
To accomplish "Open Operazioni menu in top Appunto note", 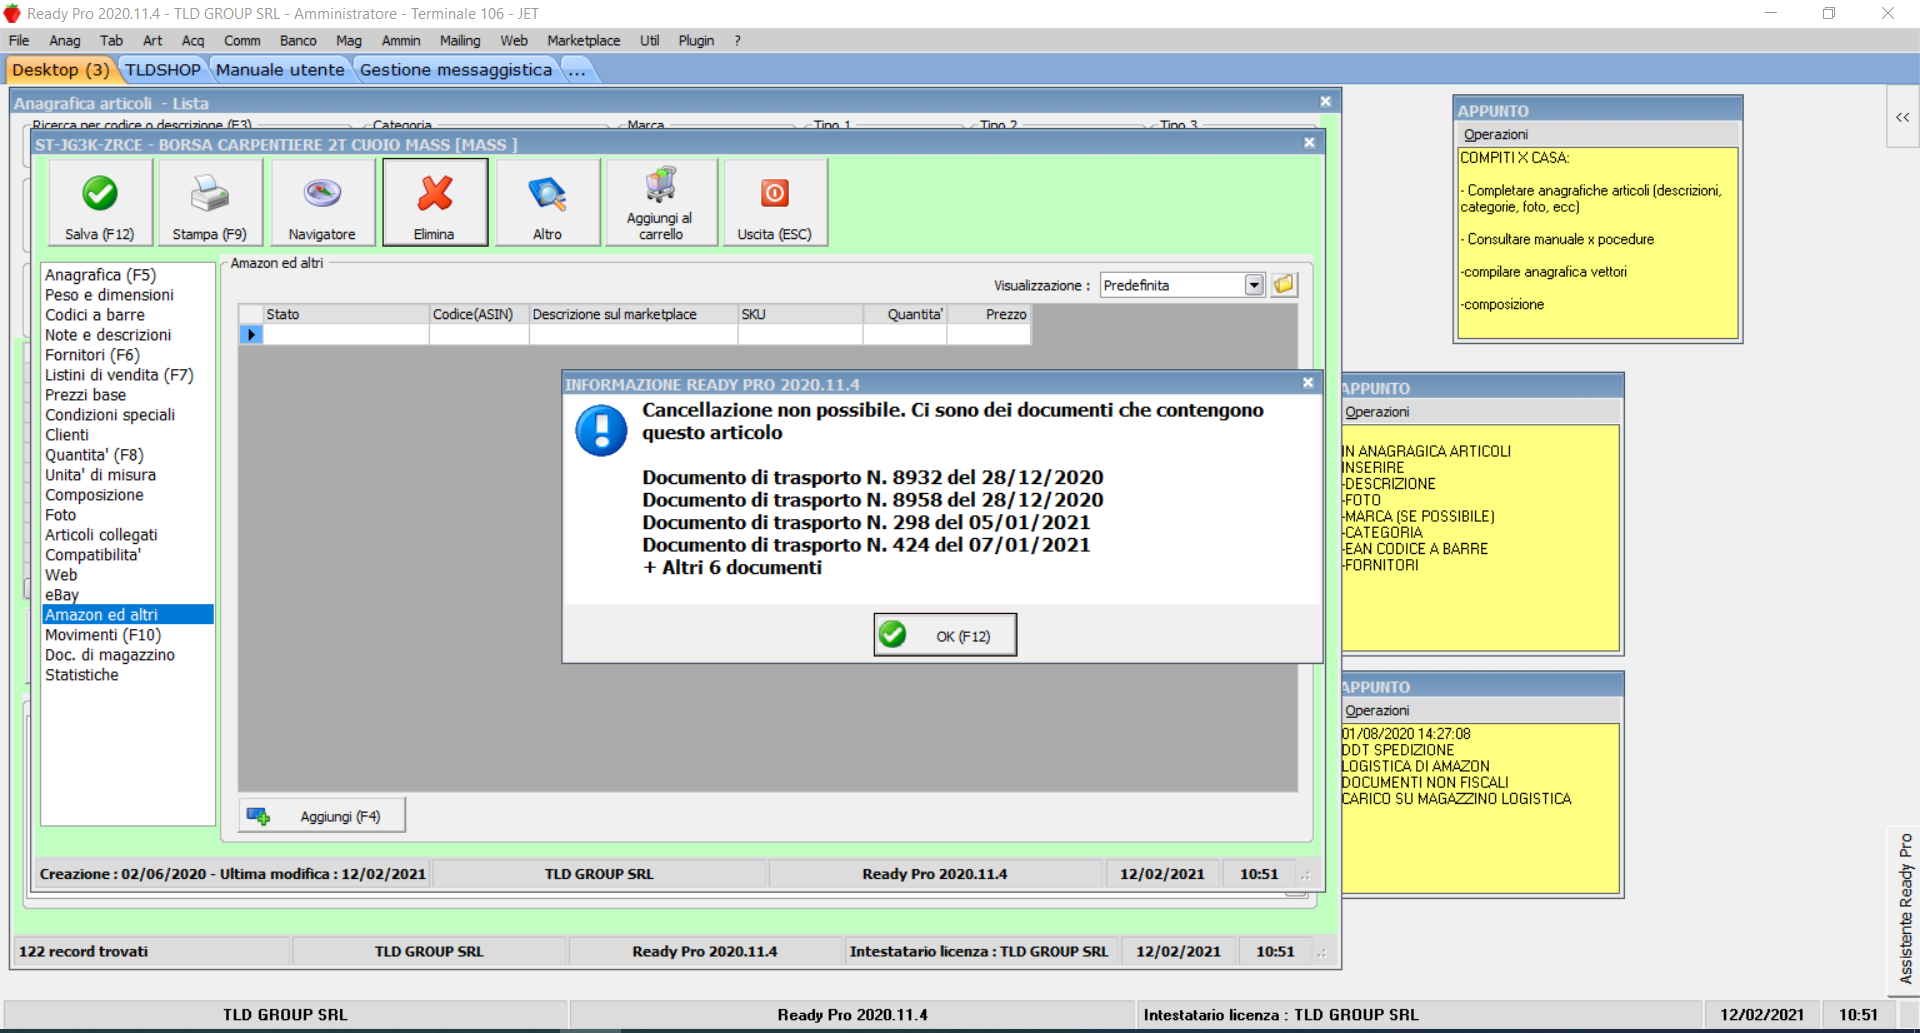I will (x=1496, y=135).
